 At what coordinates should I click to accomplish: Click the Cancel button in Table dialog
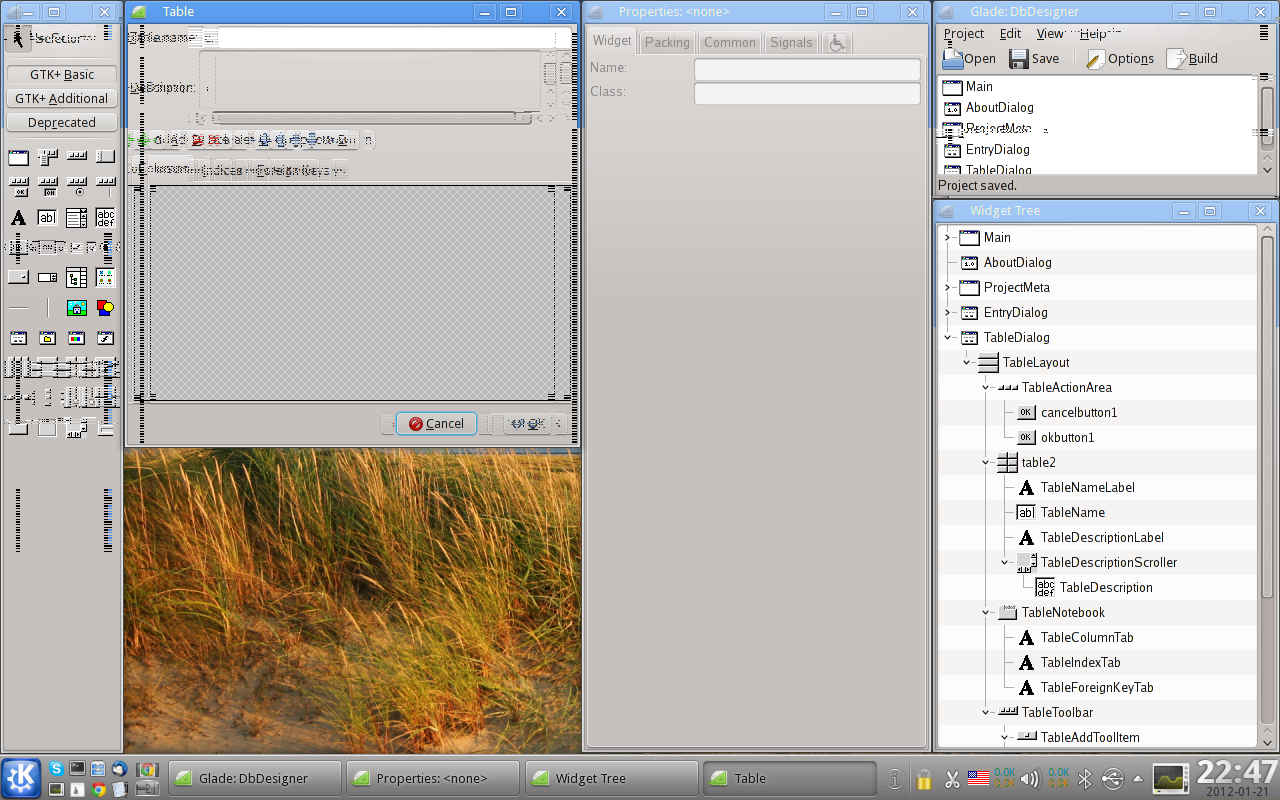point(436,424)
